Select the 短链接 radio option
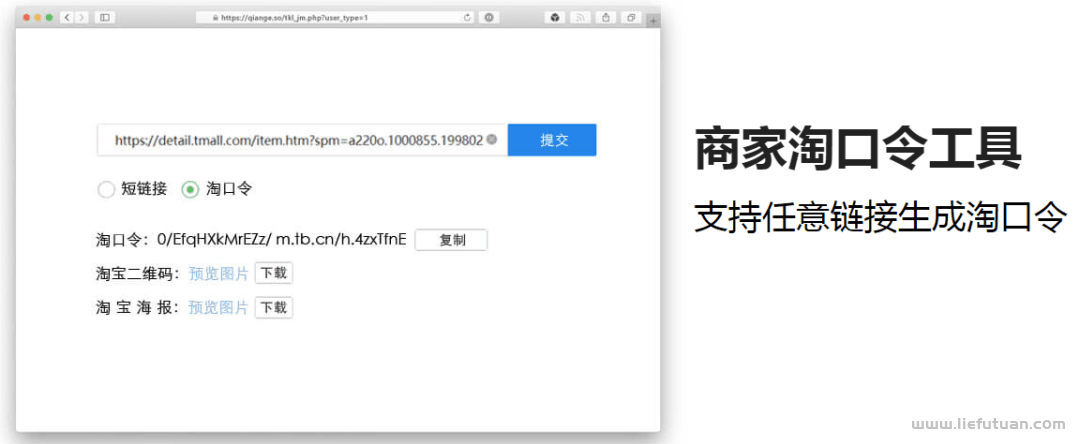The image size is (1080, 444). [106, 189]
